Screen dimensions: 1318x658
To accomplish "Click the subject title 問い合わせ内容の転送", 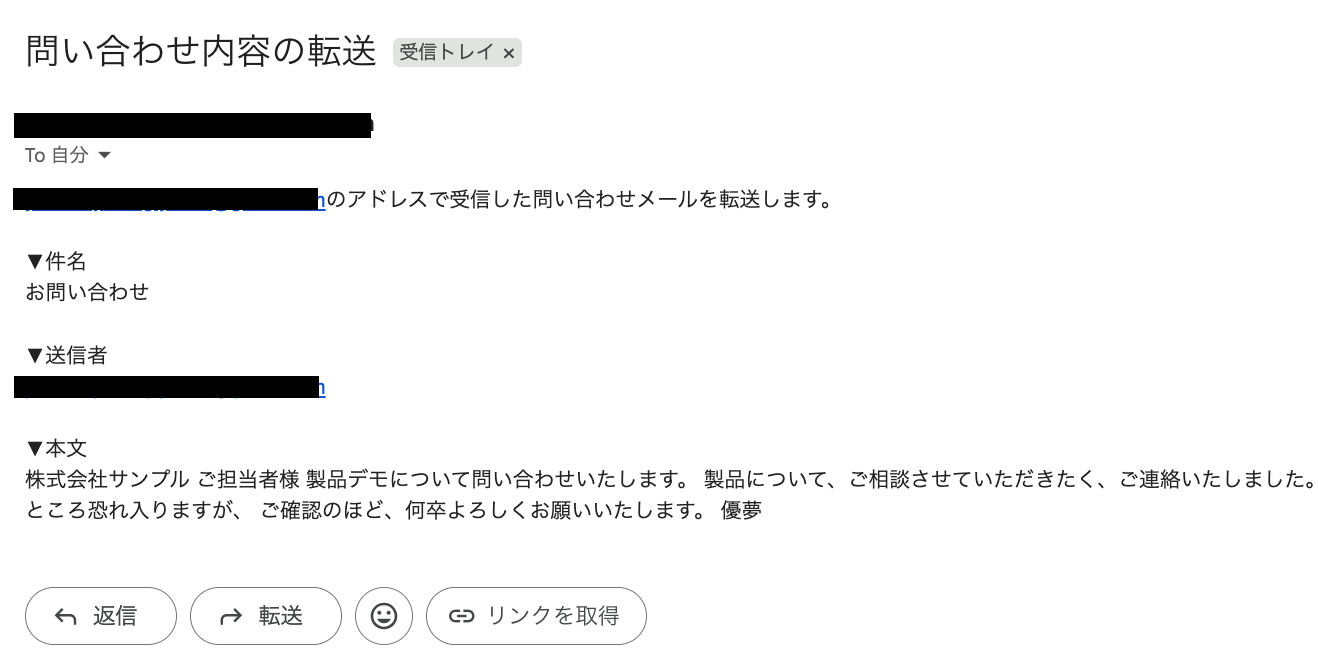I will [x=200, y=51].
